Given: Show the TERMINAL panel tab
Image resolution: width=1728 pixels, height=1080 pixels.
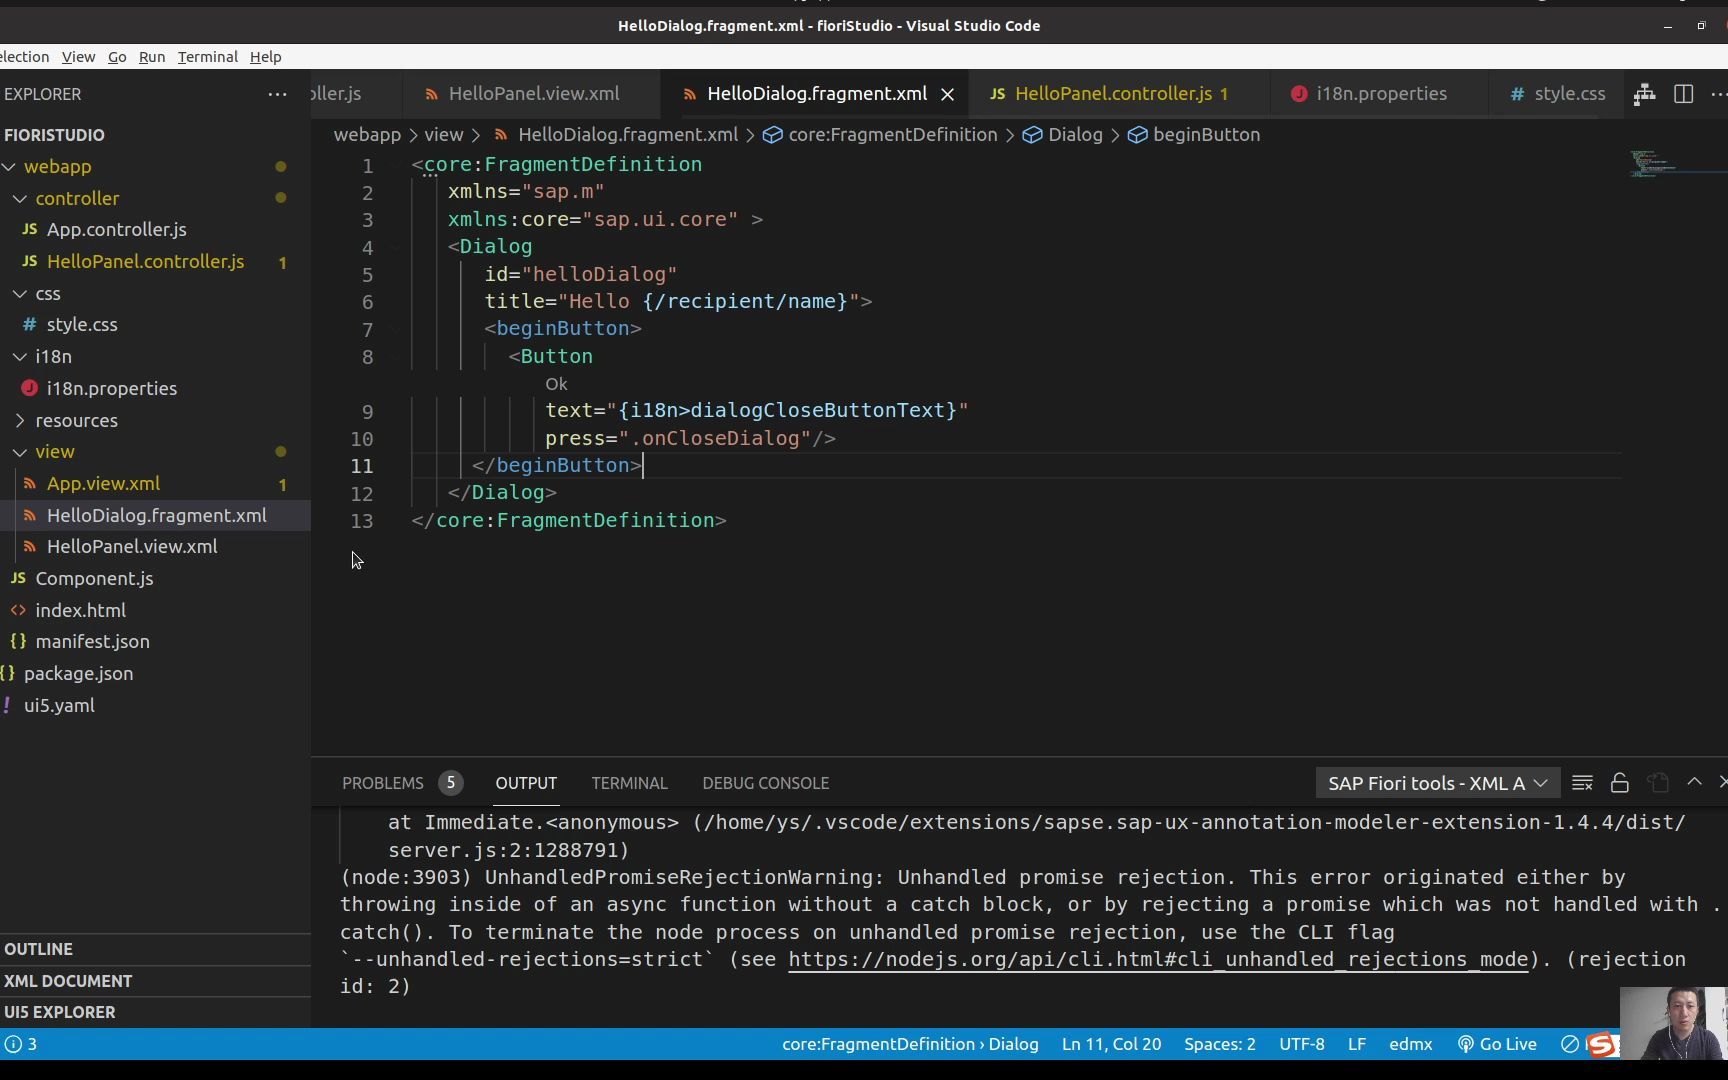Looking at the screenshot, I should [x=629, y=783].
